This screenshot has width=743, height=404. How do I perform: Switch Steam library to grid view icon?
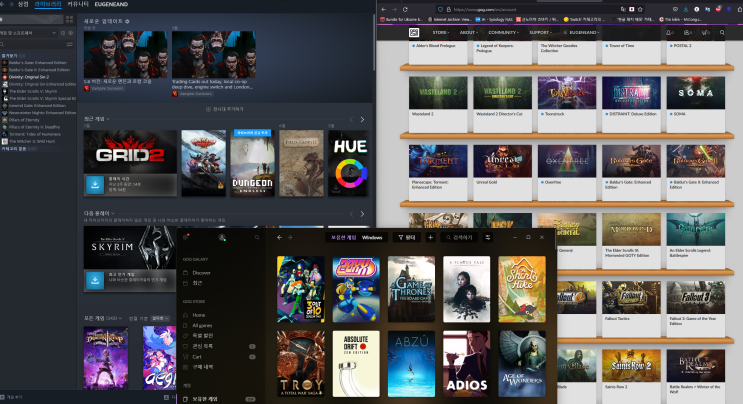point(70,19)
